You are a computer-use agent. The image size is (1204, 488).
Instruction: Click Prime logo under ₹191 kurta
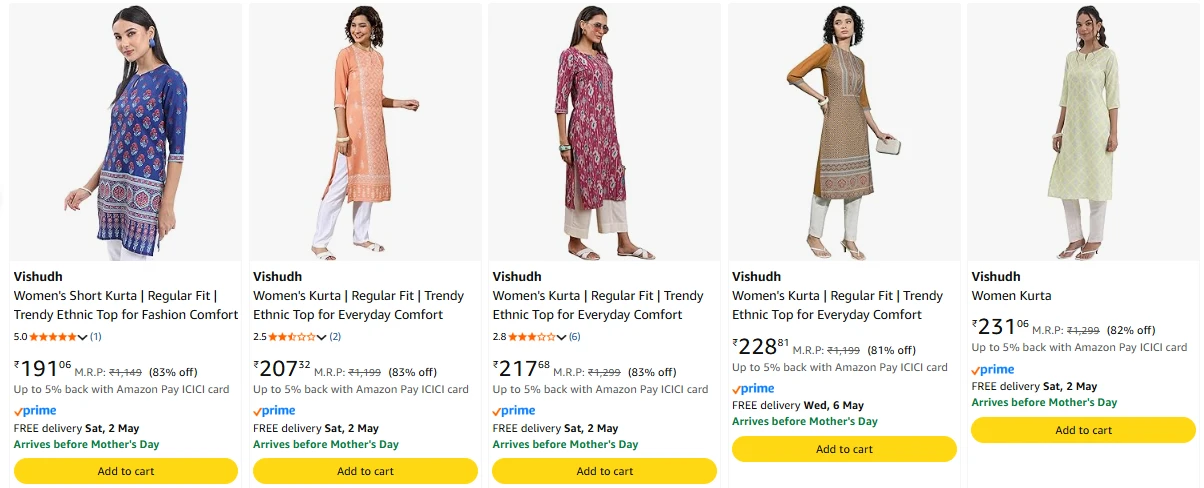[35, 411]
